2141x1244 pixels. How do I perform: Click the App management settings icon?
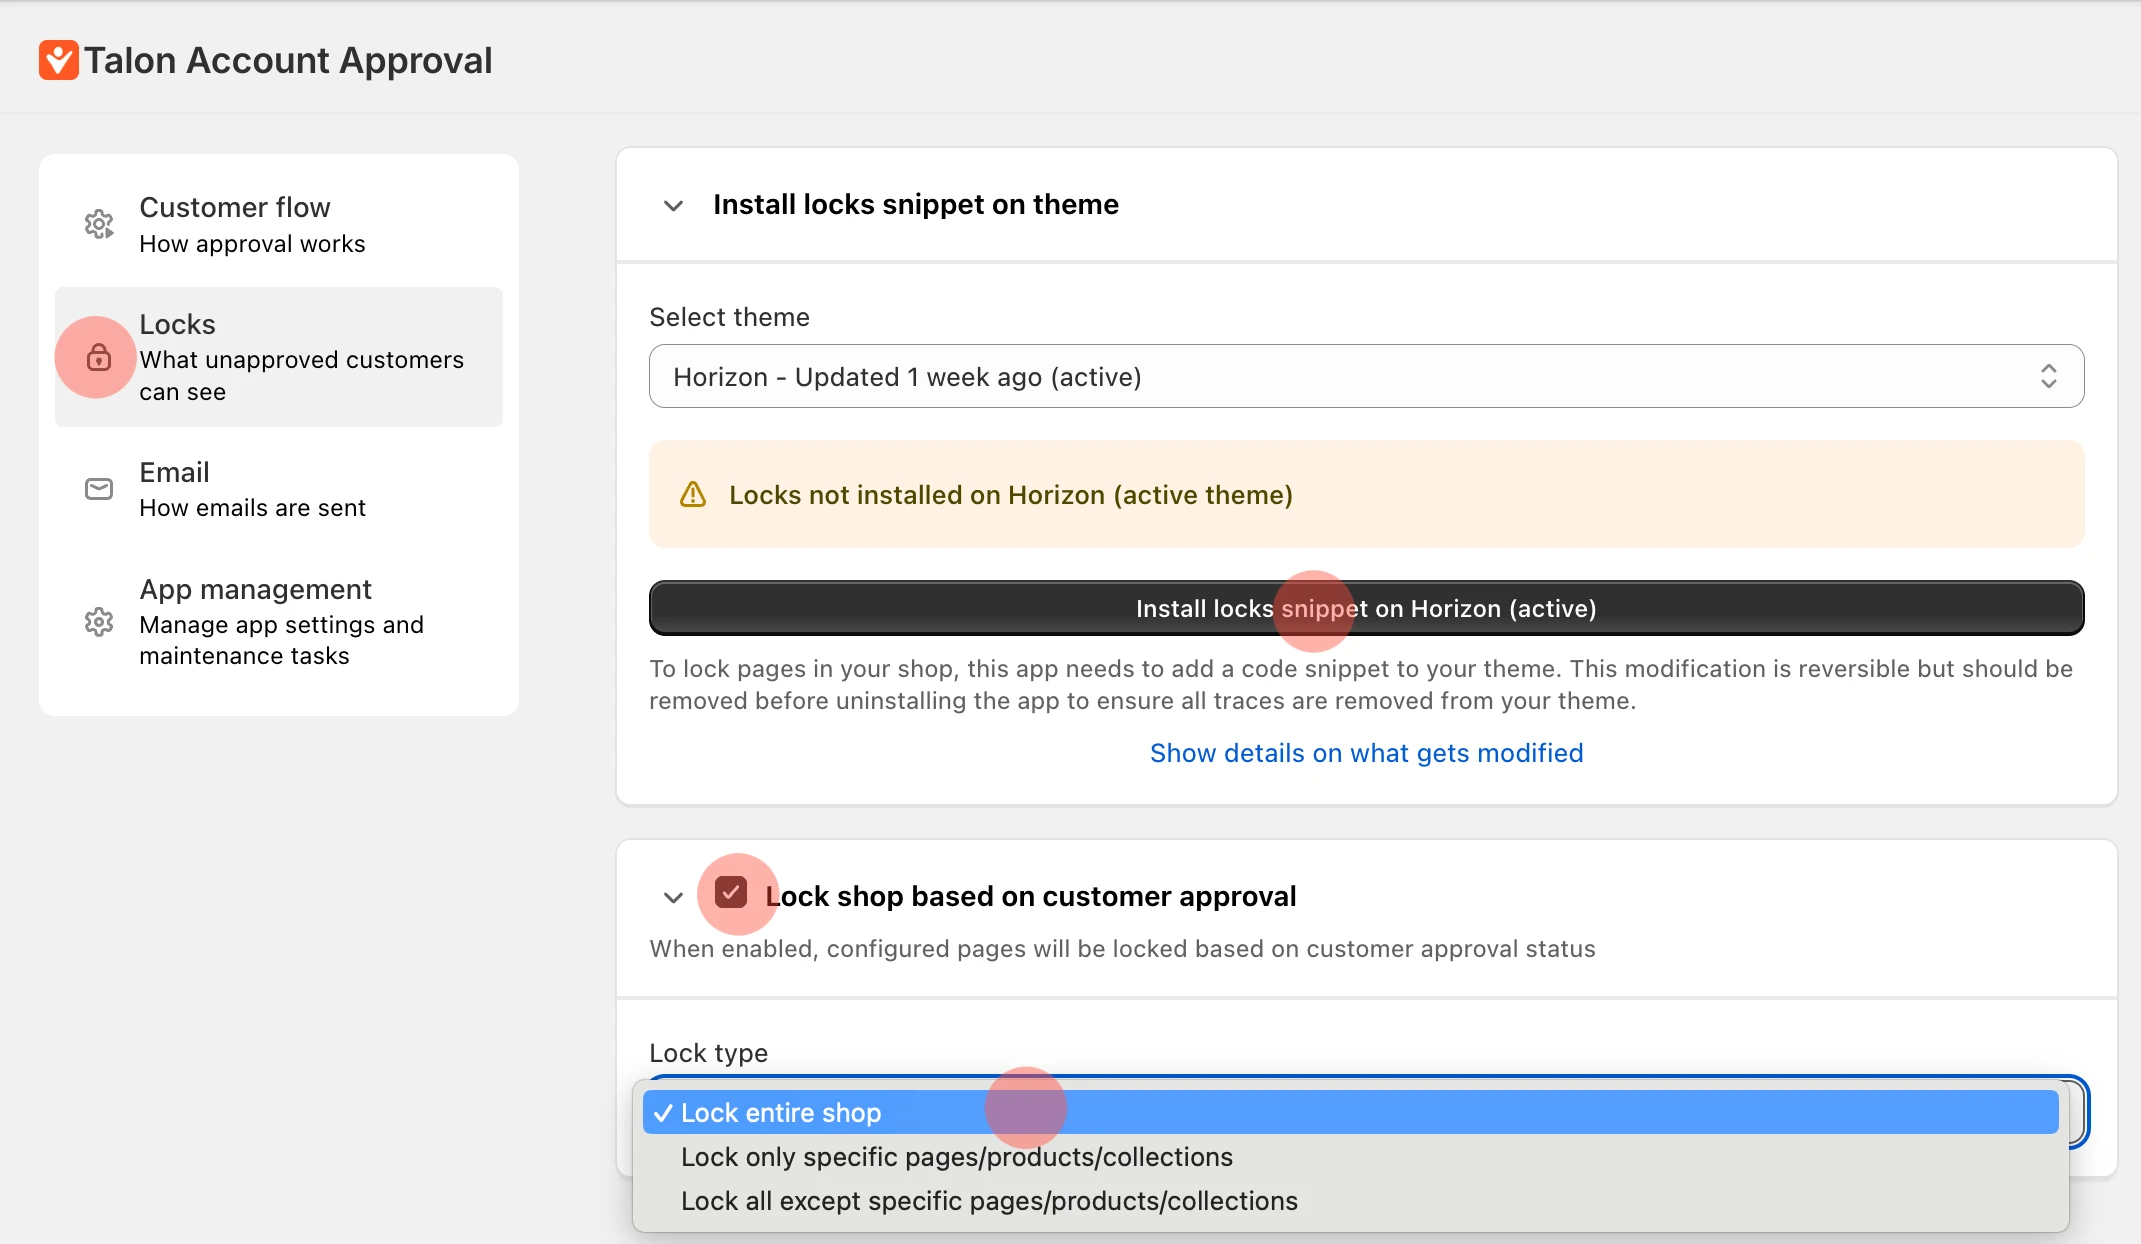98,621
